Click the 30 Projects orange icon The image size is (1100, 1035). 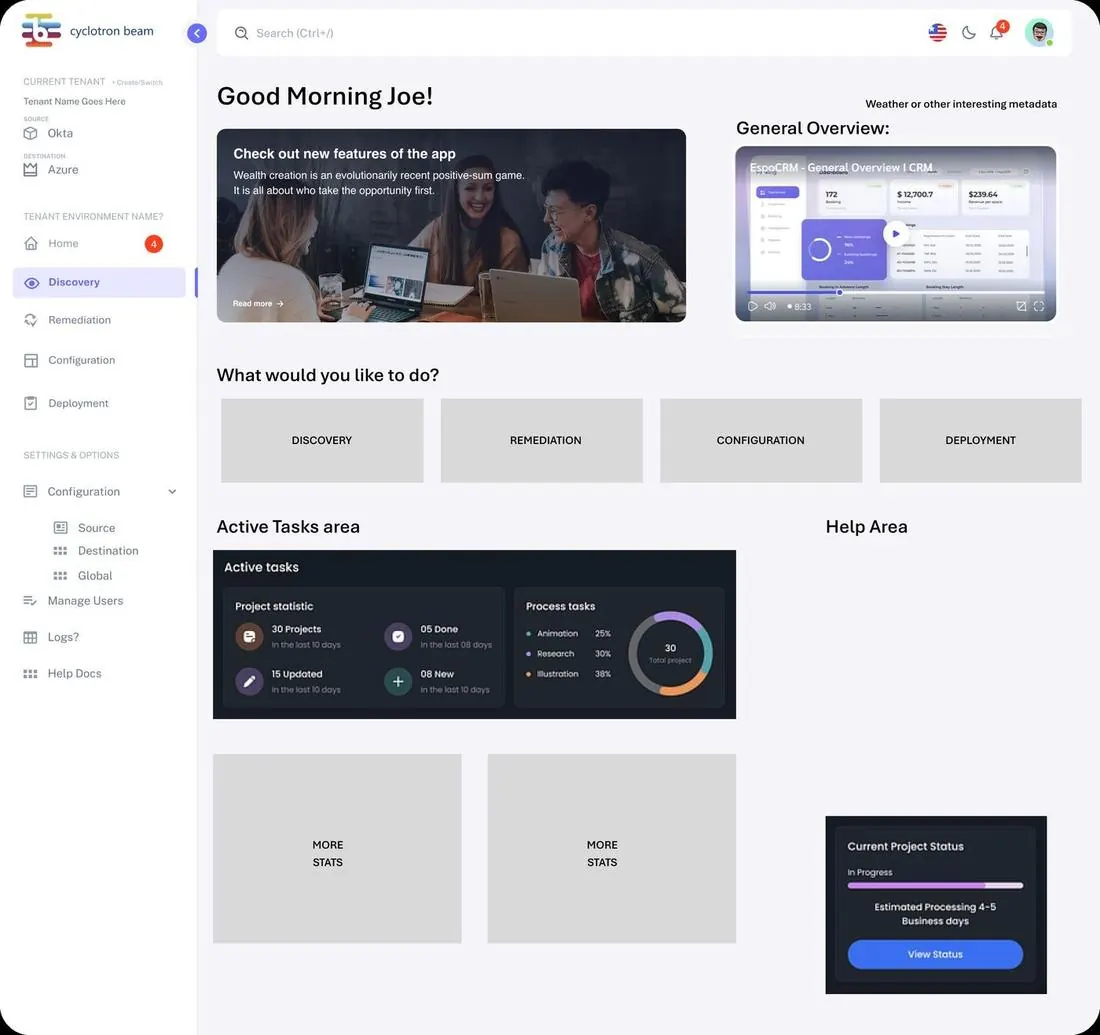click(x=249, y=636)
